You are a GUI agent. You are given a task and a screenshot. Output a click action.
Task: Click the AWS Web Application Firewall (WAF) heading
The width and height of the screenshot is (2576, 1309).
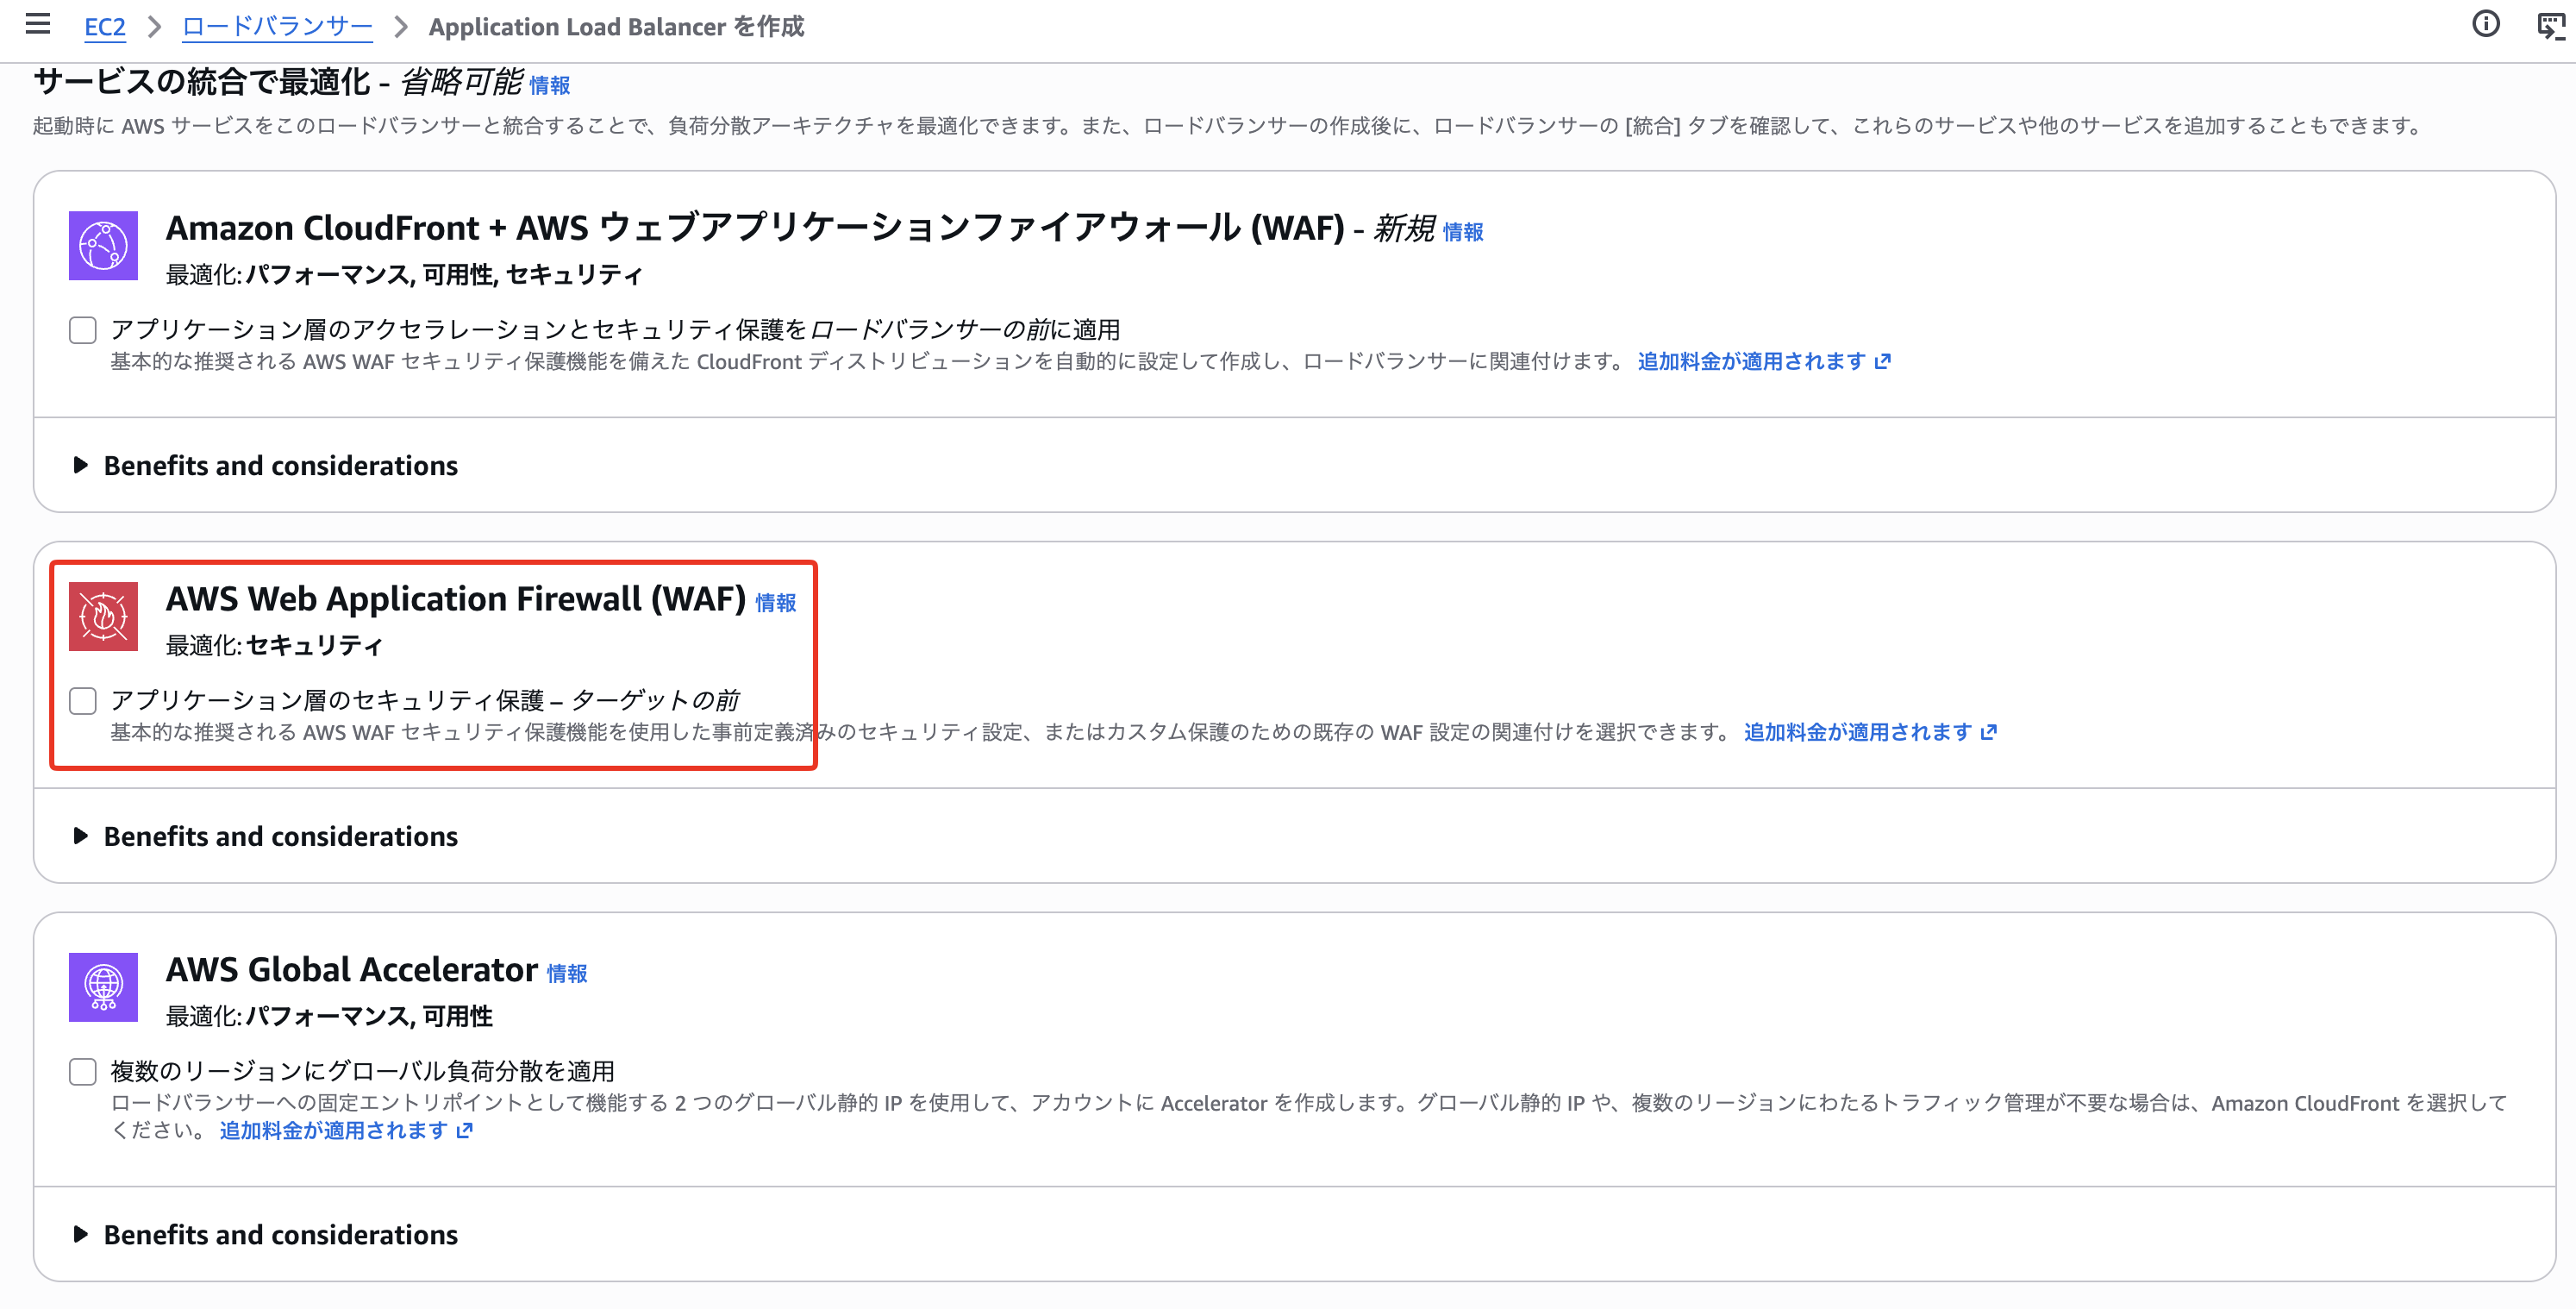[456, 599]
